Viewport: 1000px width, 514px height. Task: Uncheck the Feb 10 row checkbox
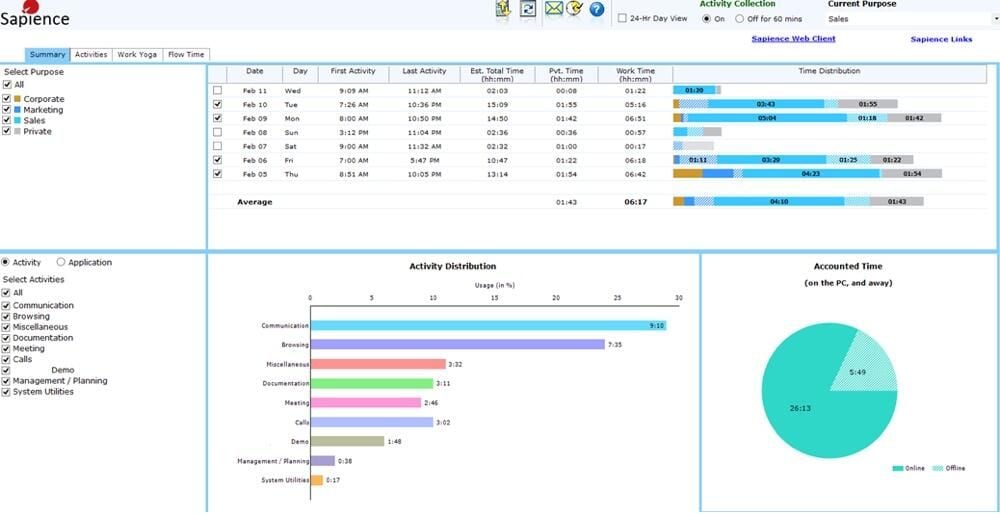217,105
